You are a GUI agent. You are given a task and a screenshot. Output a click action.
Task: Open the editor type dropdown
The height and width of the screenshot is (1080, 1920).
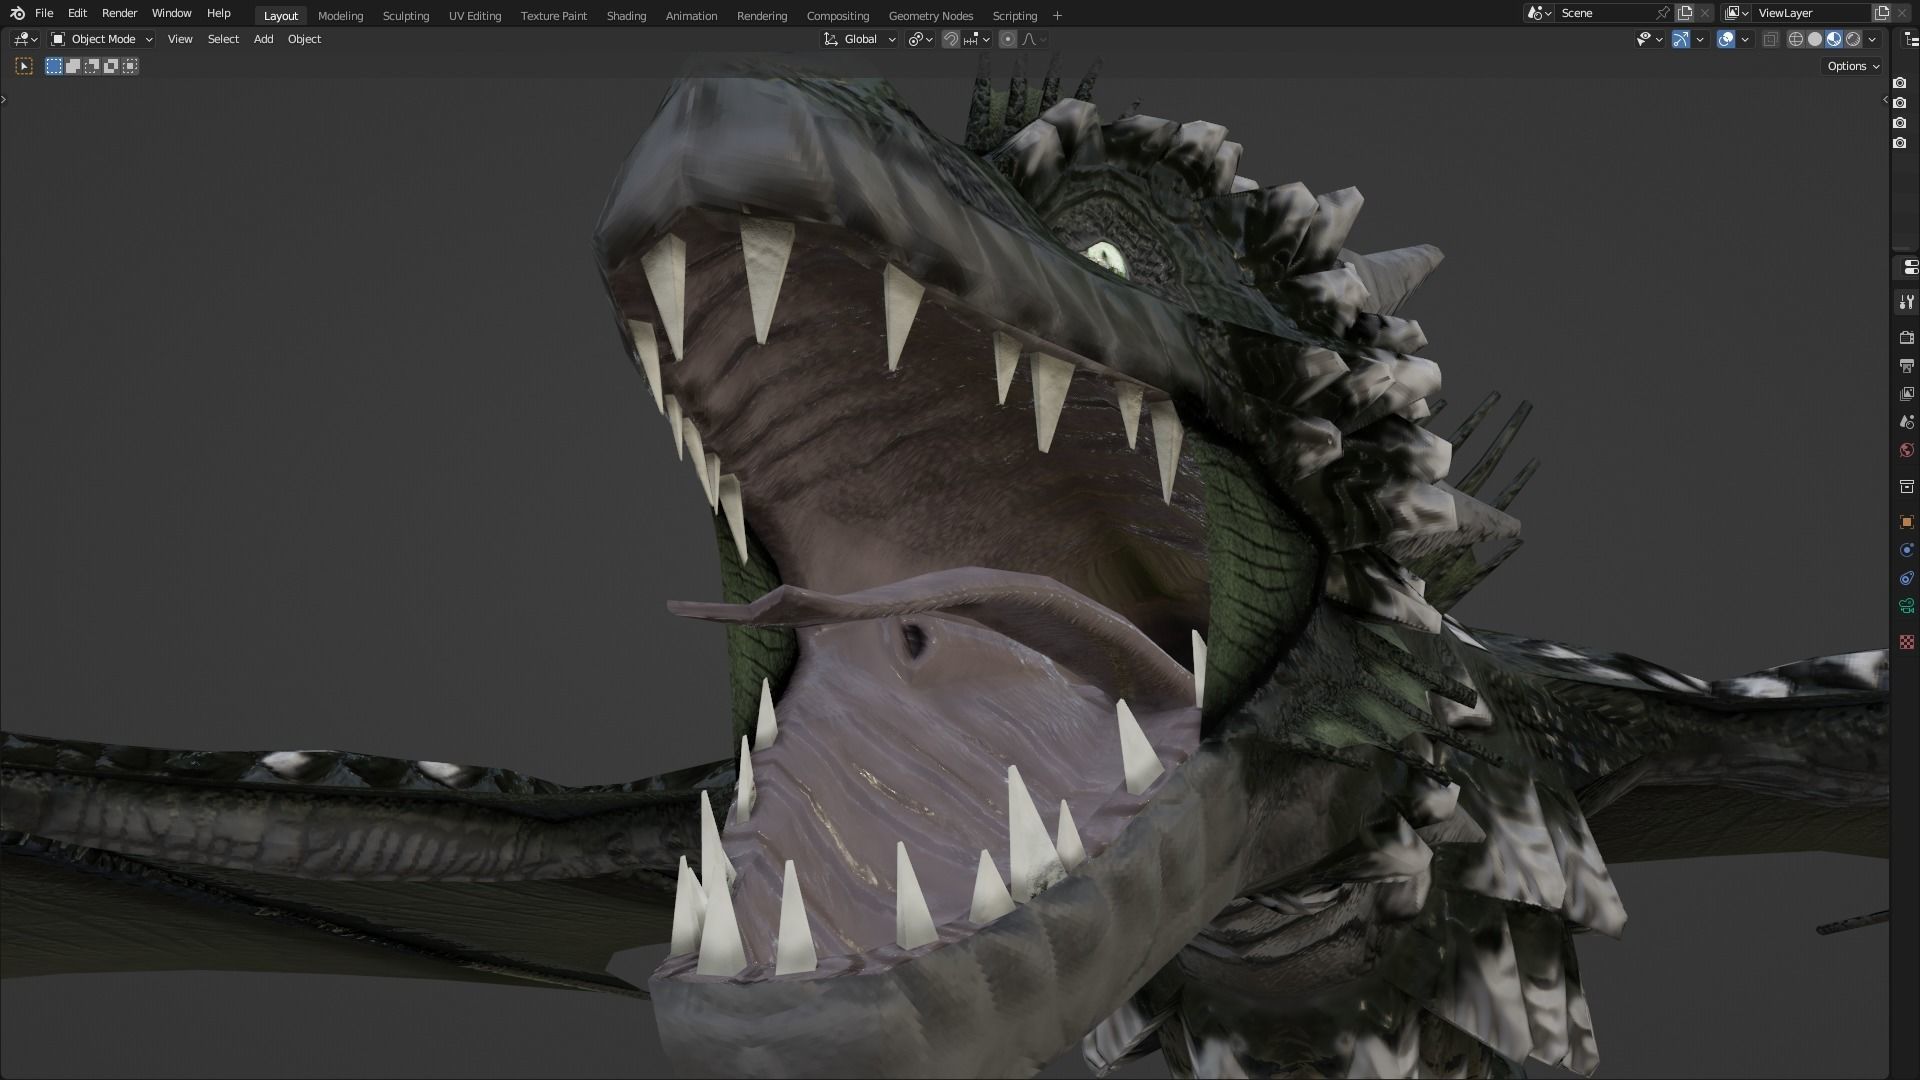pyautogui.click(x=25, y=39)
